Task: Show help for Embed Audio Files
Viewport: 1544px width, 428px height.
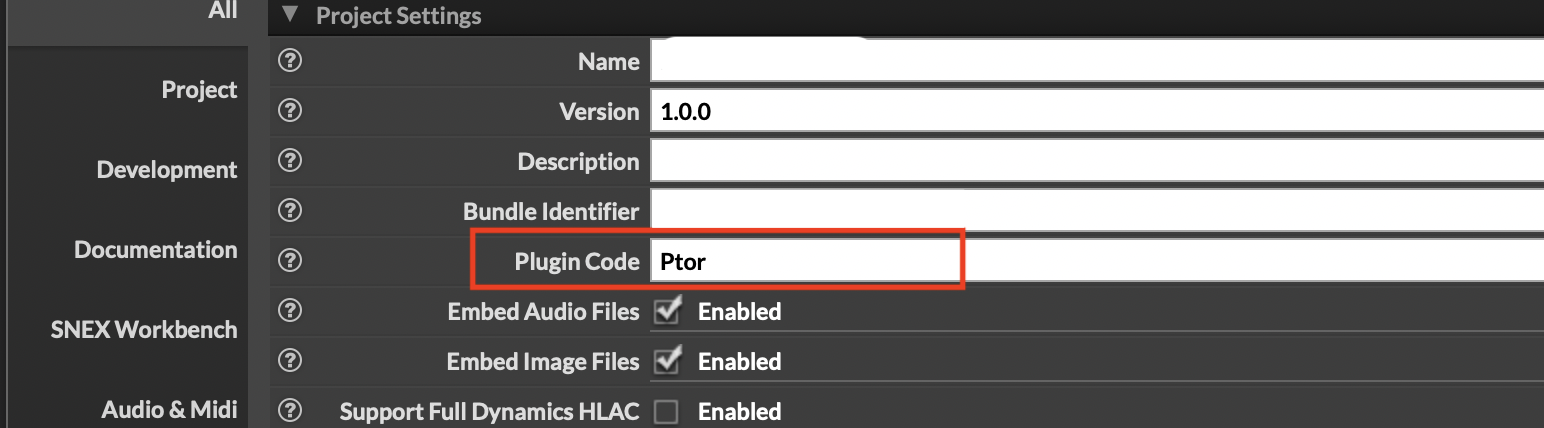Action: point(290,311)
